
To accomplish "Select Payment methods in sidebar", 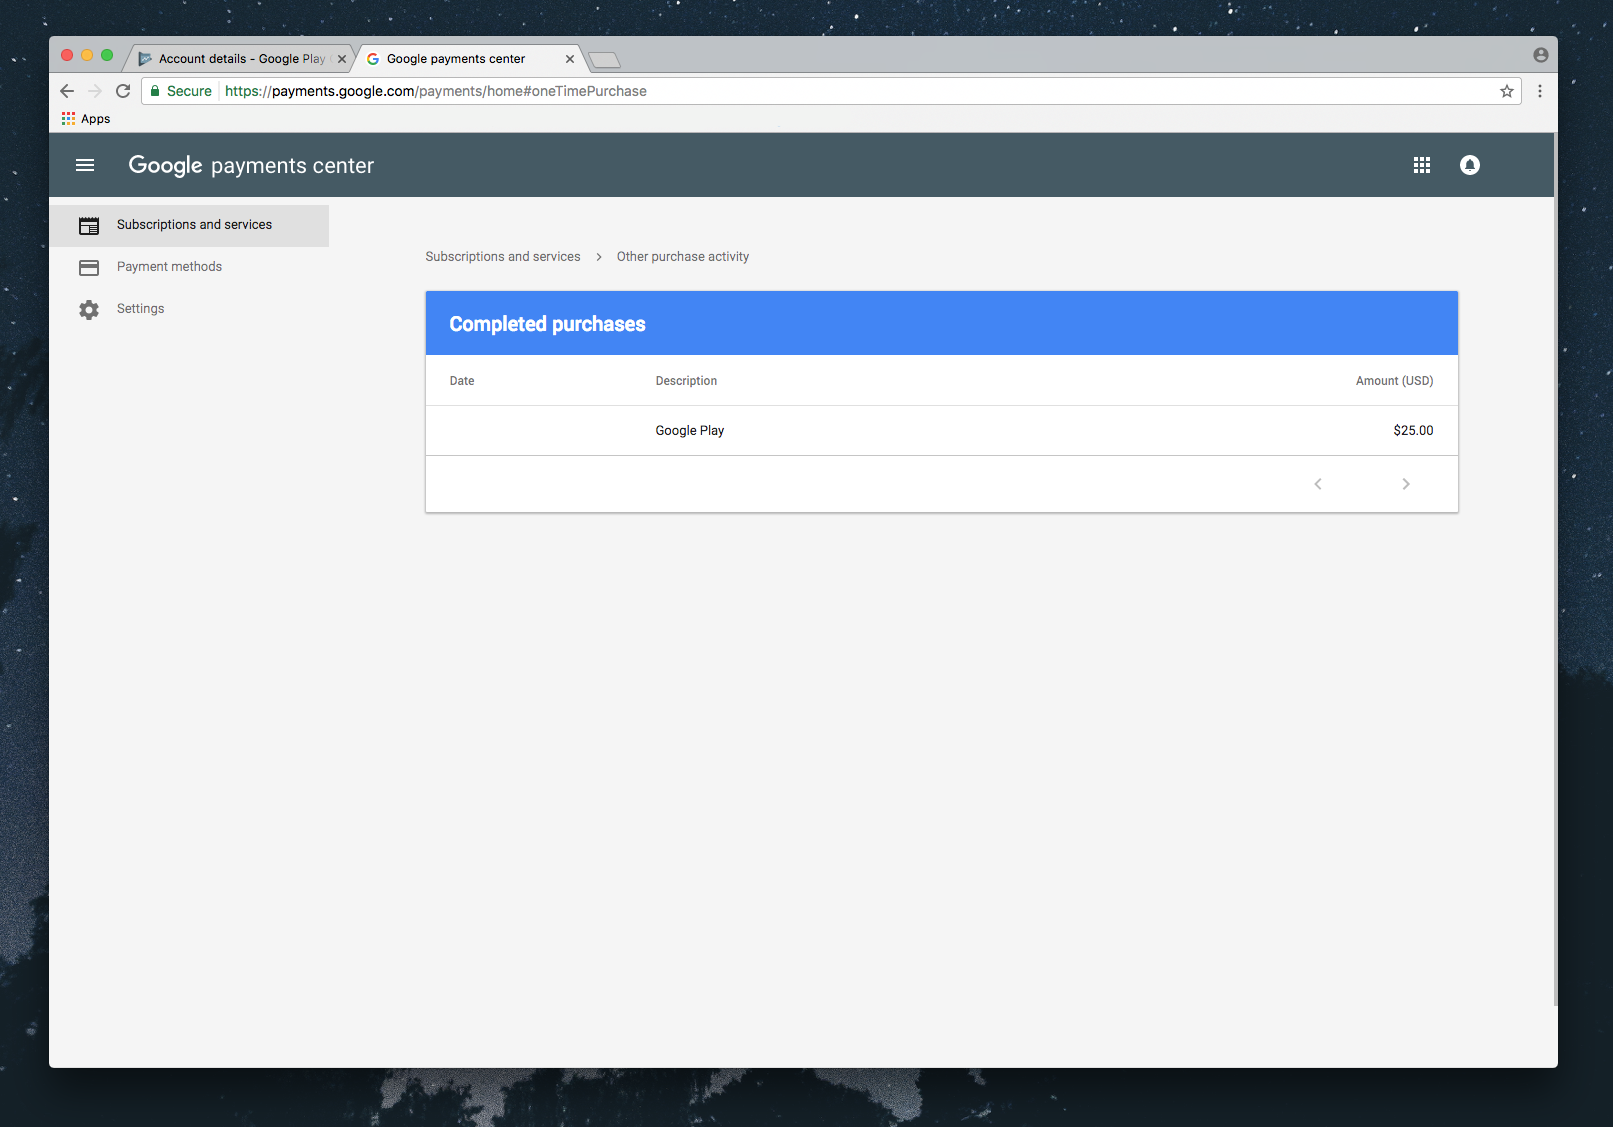I will (189, 267).
